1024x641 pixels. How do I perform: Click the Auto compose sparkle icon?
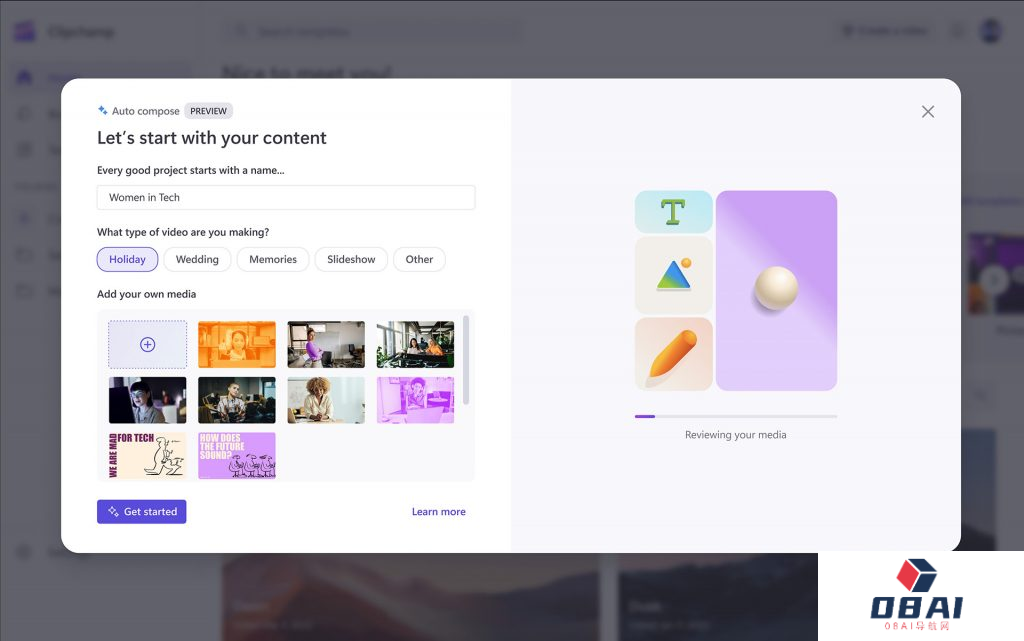click(103, 111)
